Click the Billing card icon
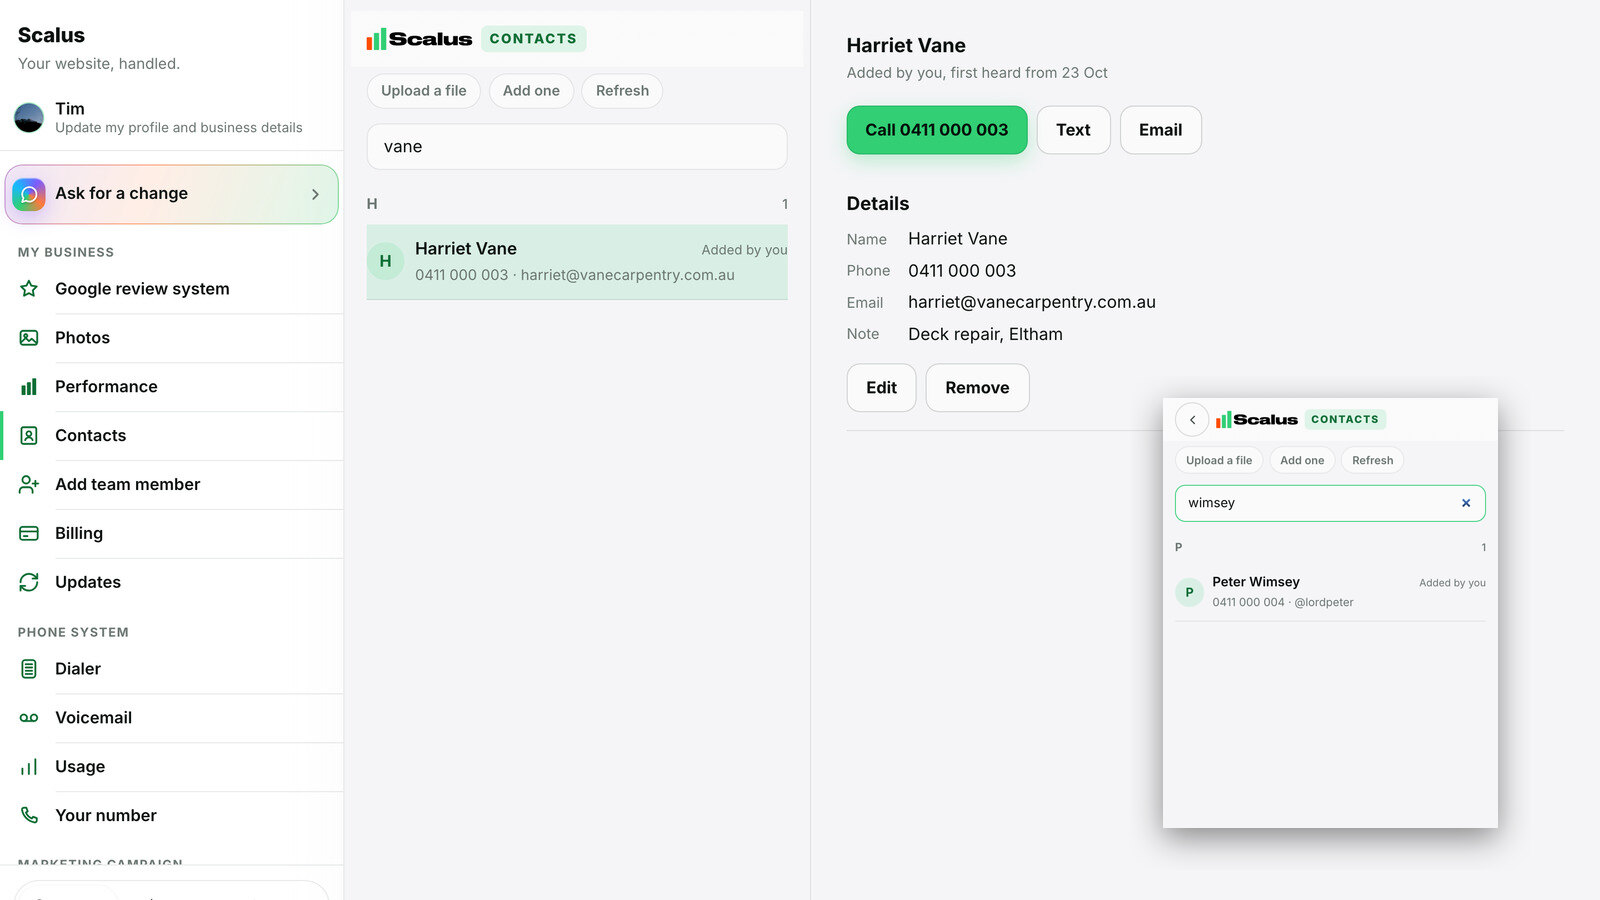The image size is (1600, 900). (x=29, y=534)
